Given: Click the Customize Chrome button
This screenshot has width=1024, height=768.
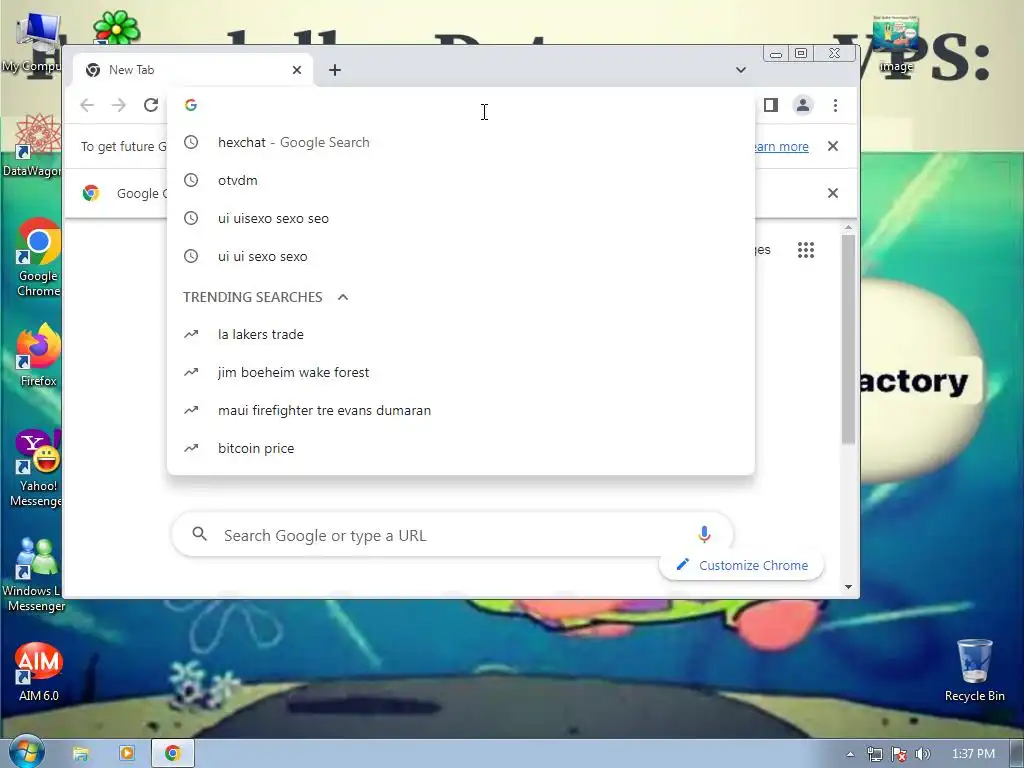Looking at the screenshot, I should [742, 565].
